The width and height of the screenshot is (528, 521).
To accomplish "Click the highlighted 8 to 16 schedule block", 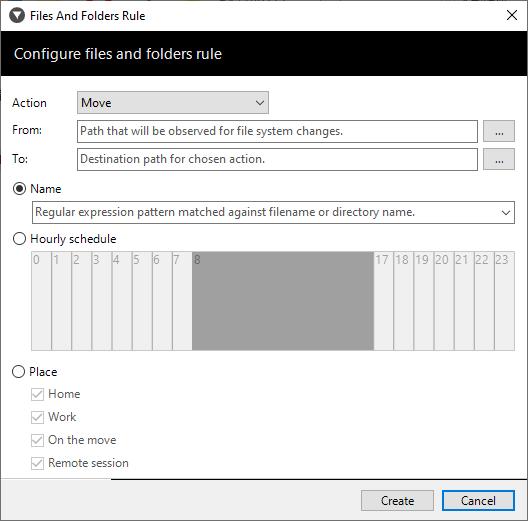I will [283, 301].
